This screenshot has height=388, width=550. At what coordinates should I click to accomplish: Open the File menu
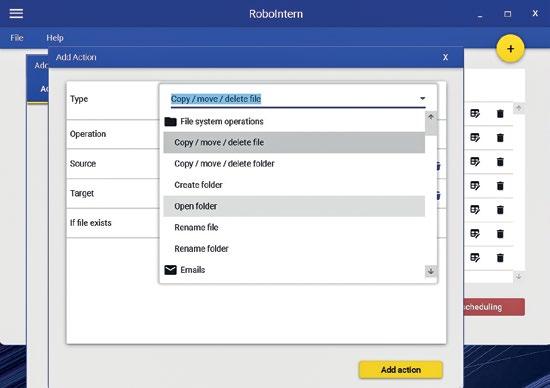[x=17, y=38]
